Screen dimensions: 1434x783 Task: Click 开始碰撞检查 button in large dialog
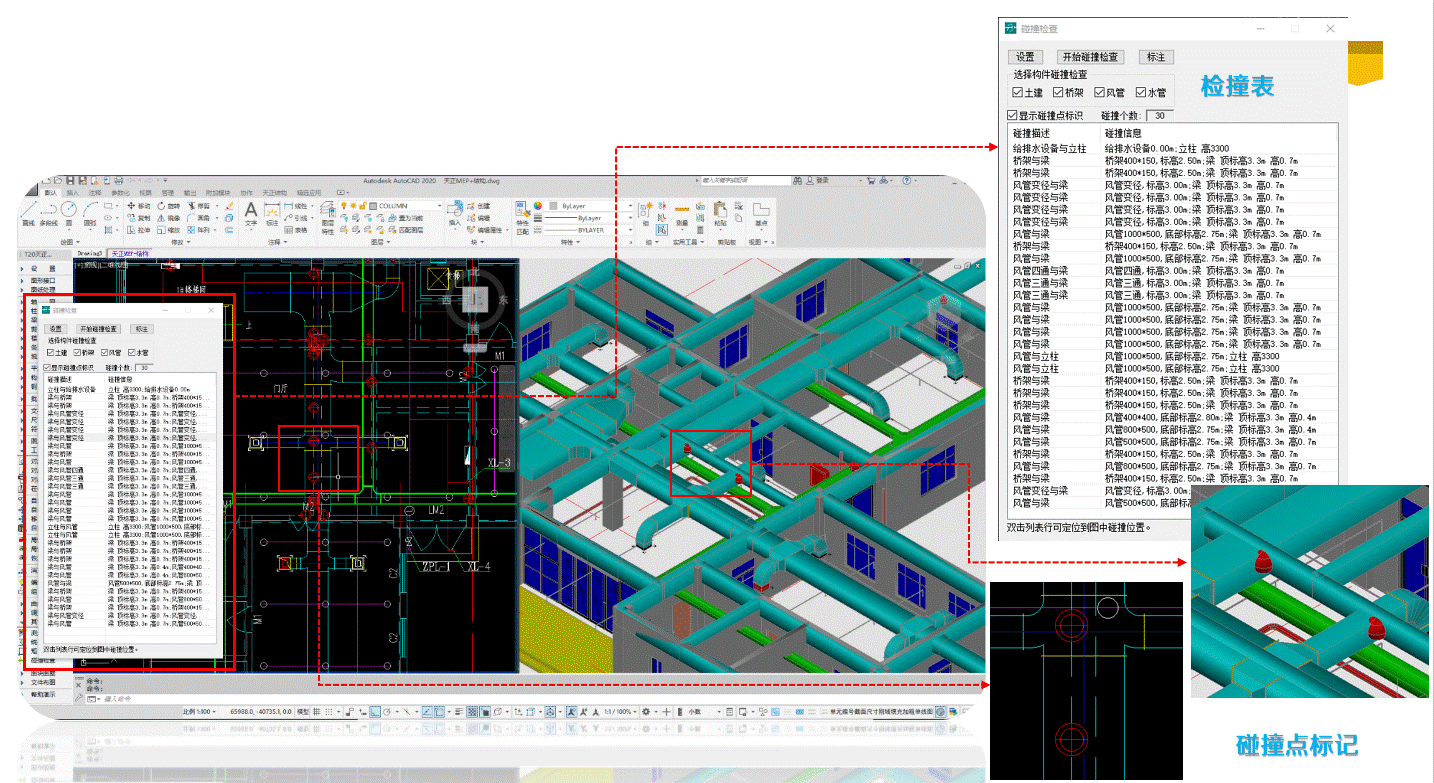click(x=1091, y=57)
